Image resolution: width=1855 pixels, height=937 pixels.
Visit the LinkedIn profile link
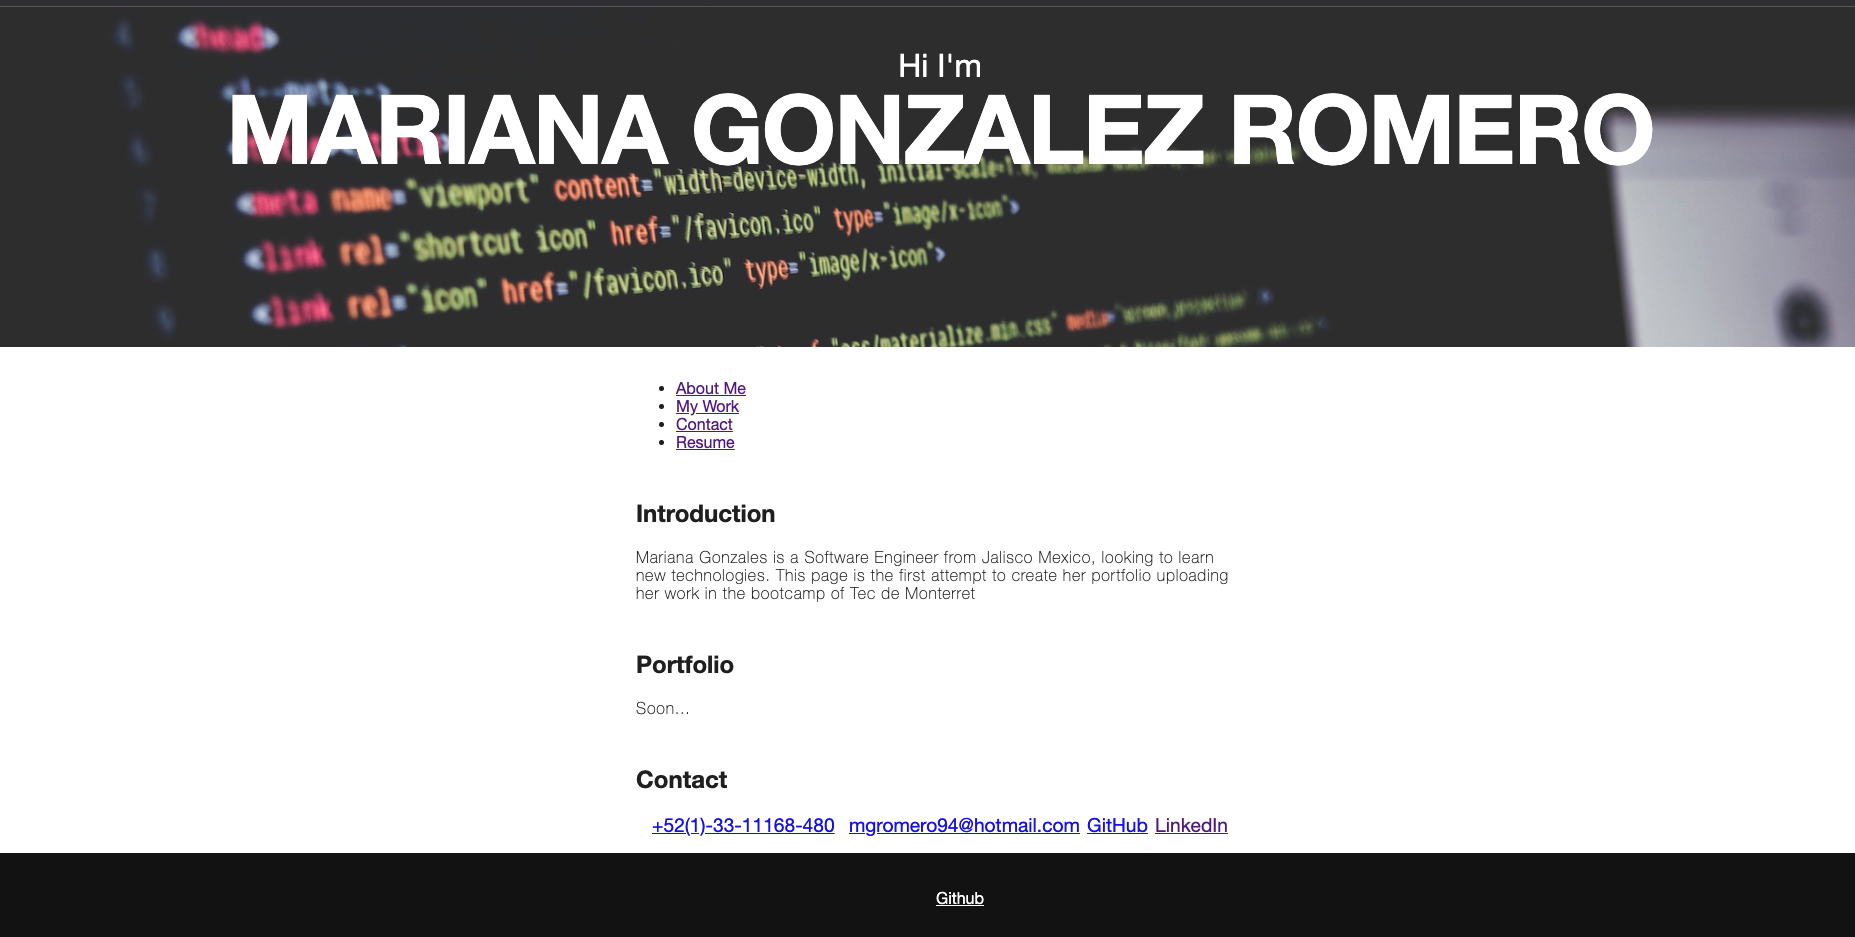1191,825
